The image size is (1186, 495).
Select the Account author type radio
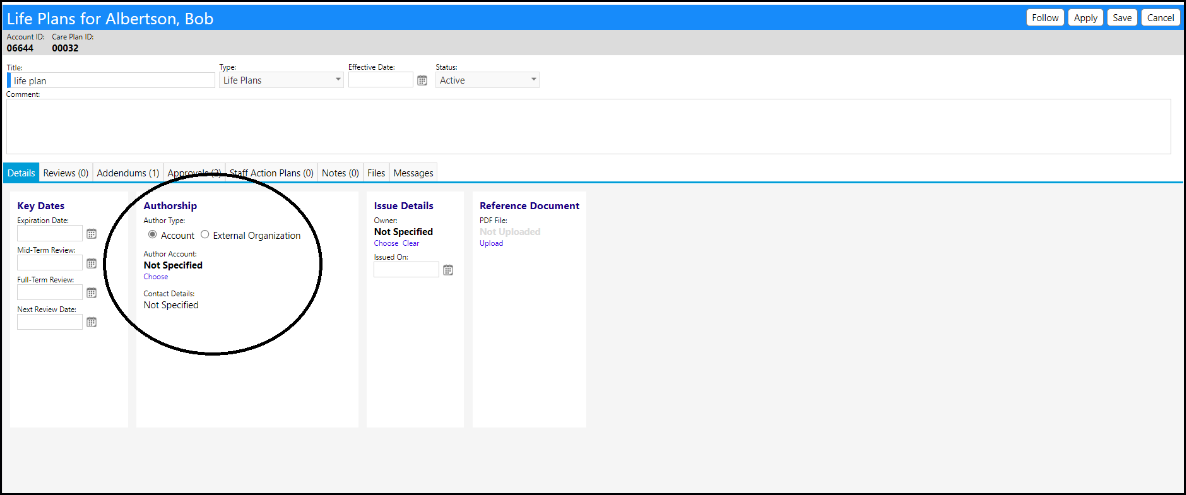153,235
